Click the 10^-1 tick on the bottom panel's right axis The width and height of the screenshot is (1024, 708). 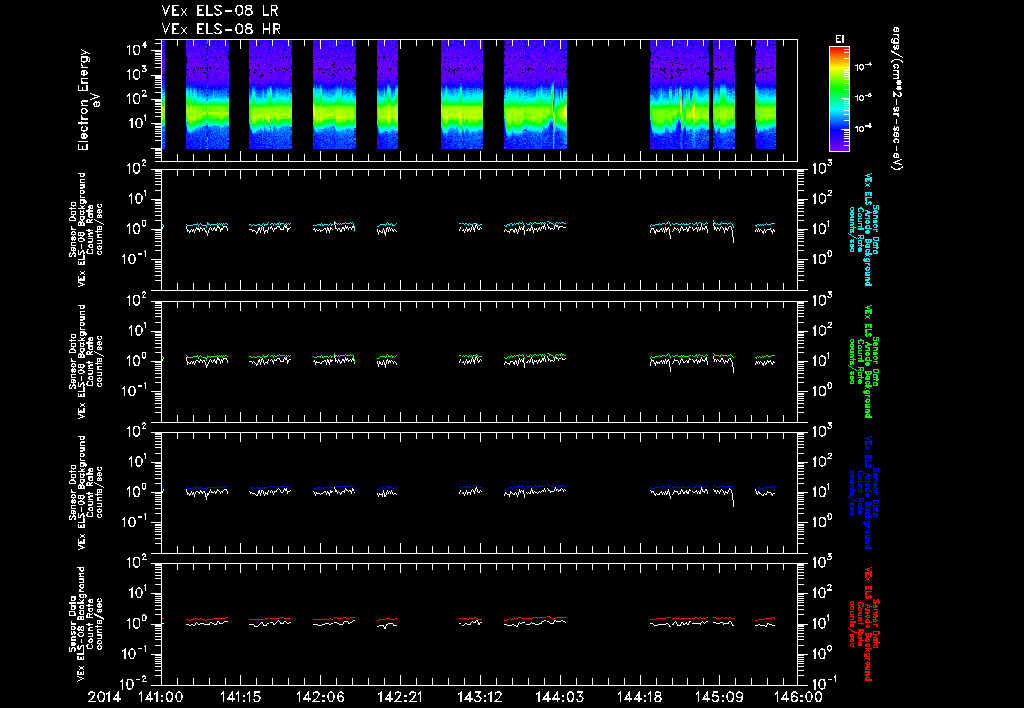point(822,684)
